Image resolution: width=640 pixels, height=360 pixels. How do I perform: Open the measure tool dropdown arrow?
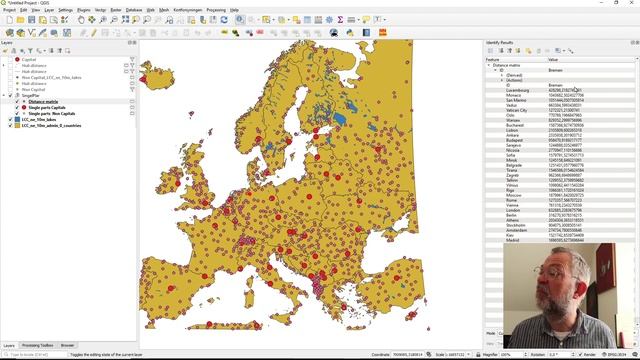358,20
